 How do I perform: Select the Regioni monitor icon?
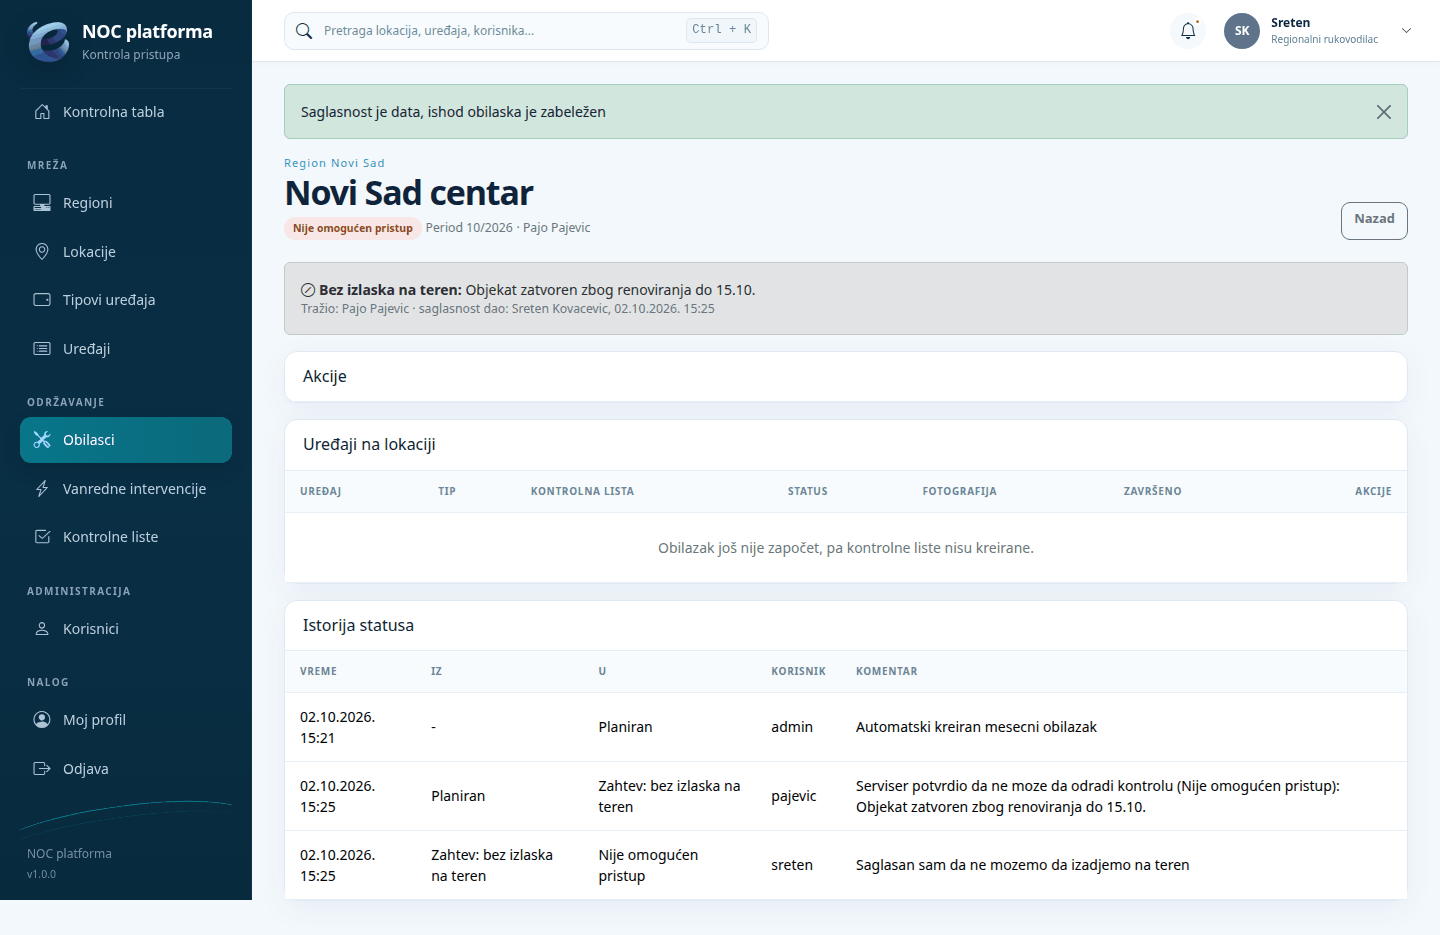(42, 203)
